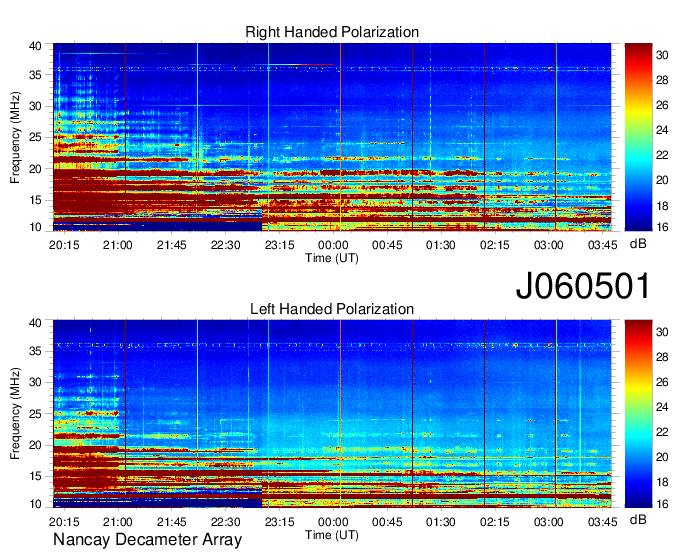The image size is (680, 552).
Task: Click the 21:00 time tick of the bottom plot
Action: point(118,522)
